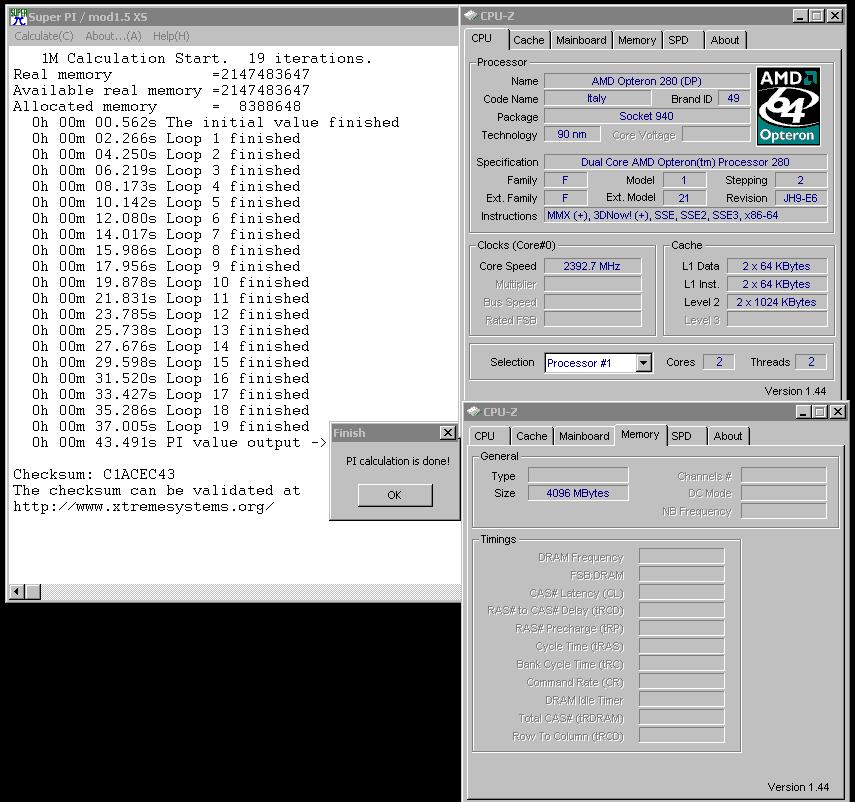Click the Technology value '90 nm'

pyautogui.click(x=572, y=134)
